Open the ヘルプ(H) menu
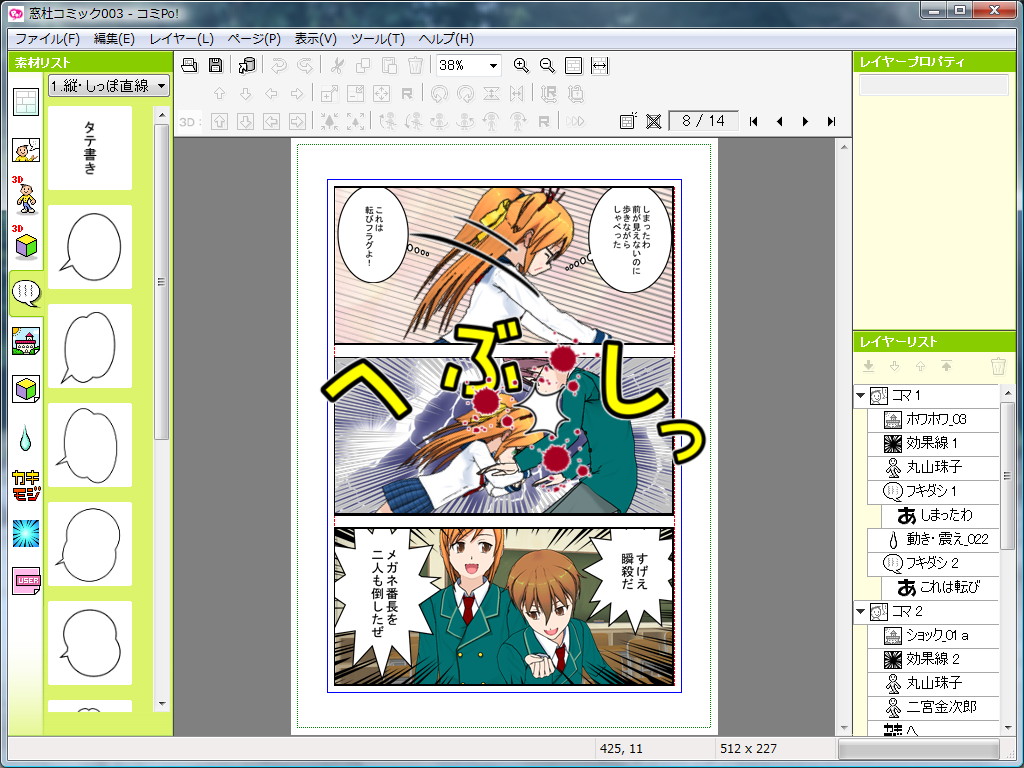The height and width of the screenshot is (768, 1024). pos(446,39)
